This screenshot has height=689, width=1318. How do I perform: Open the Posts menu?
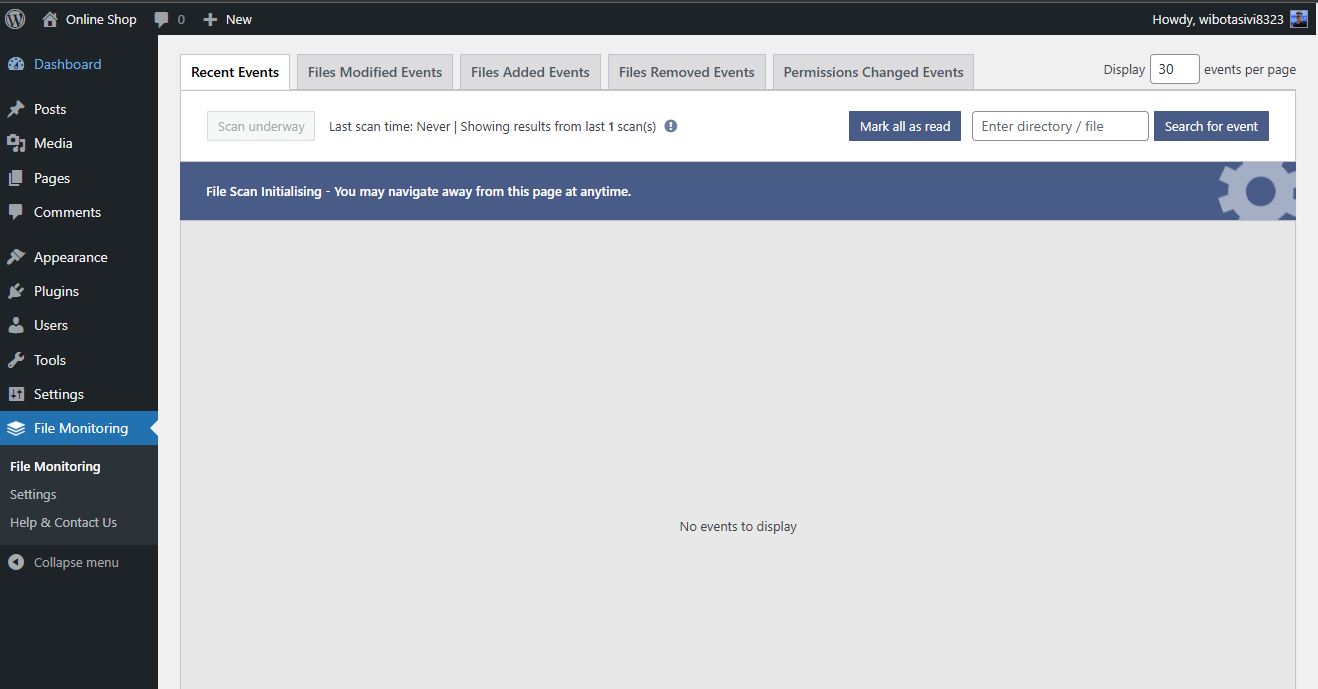click(79, 109)
